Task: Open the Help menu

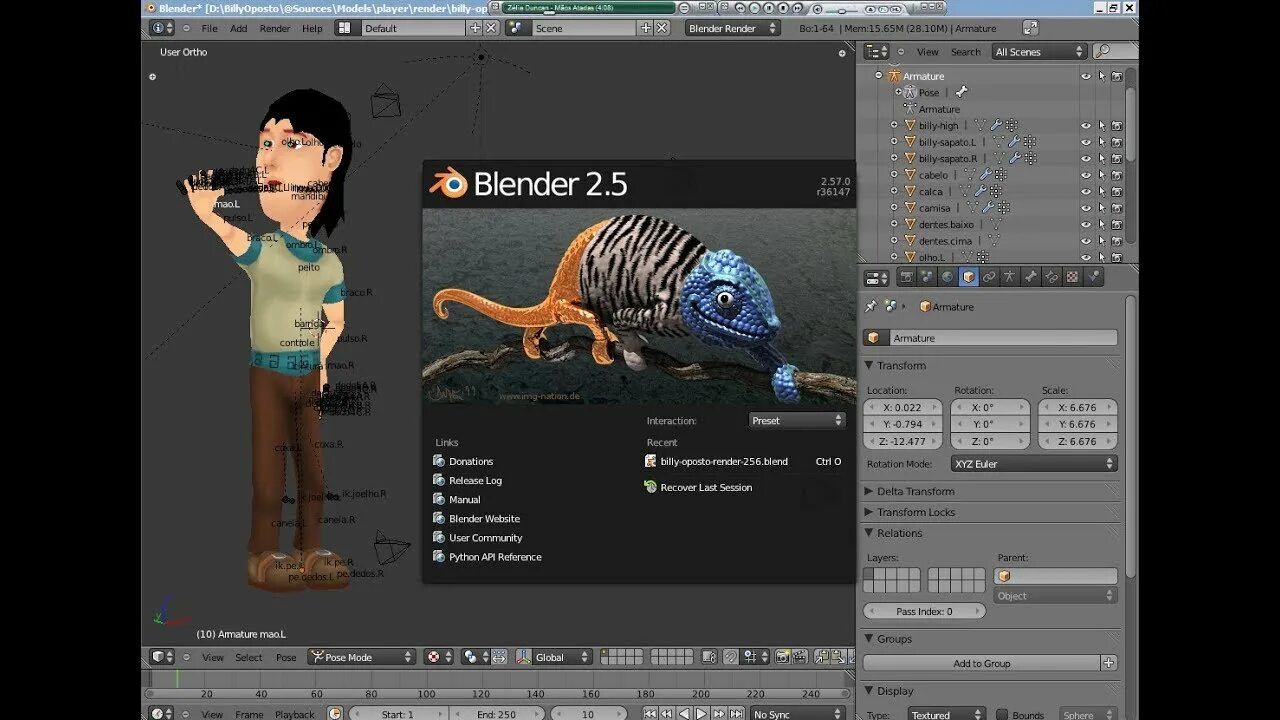Action: (312, 28)
